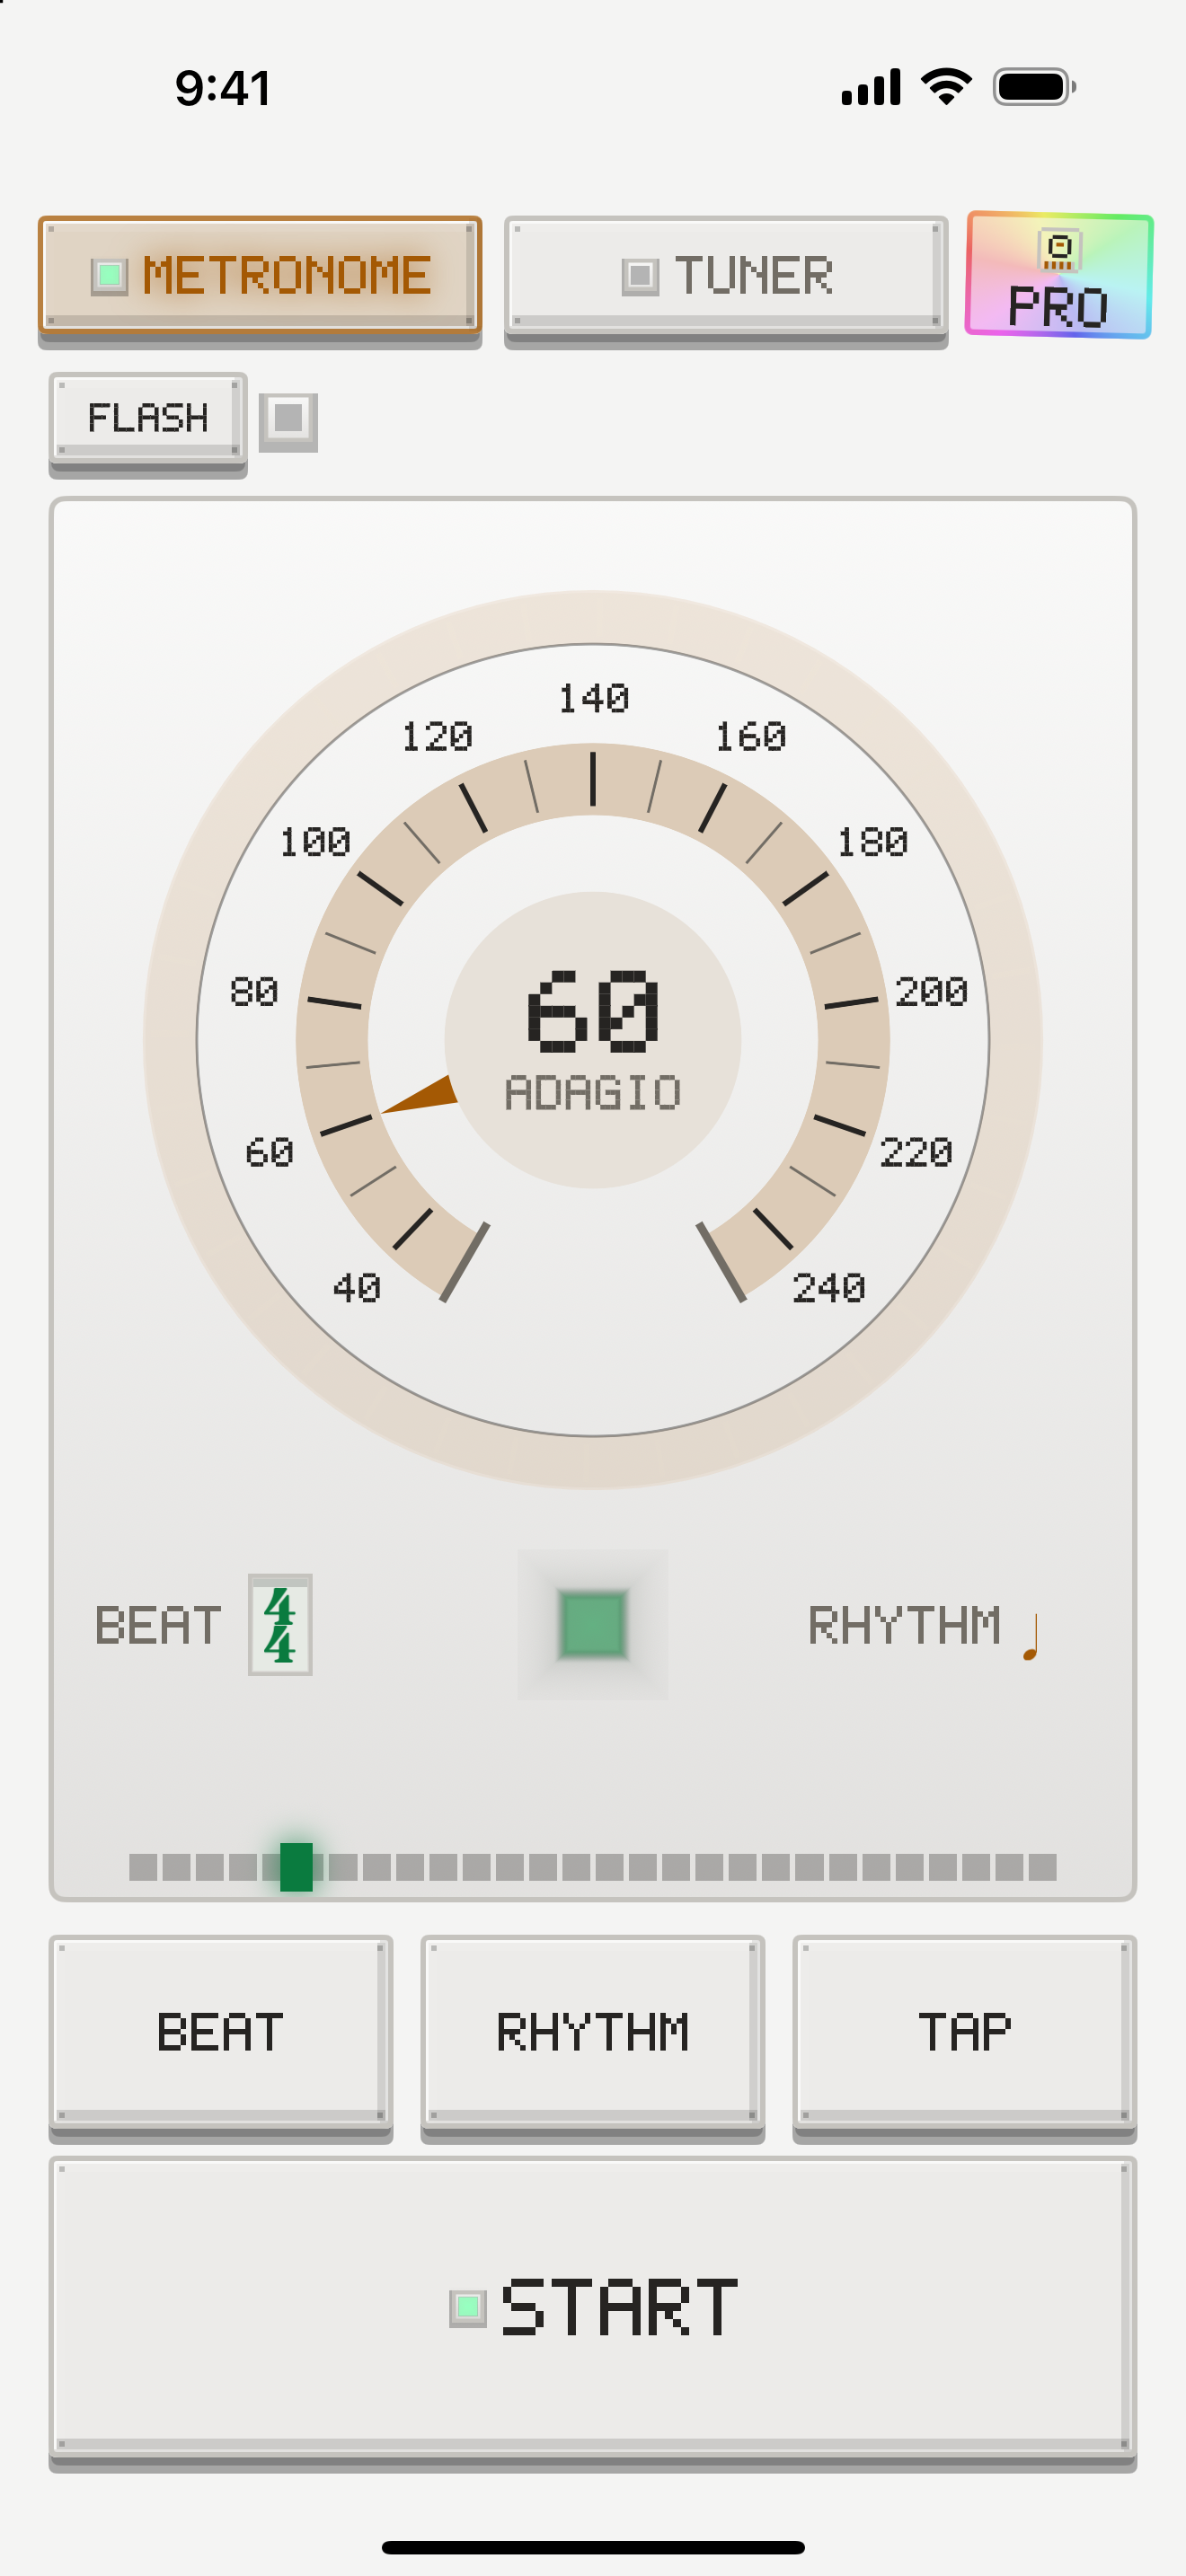Set tempo to 200 on dial
1186x2576 pixels.
(x=932, y=992)
